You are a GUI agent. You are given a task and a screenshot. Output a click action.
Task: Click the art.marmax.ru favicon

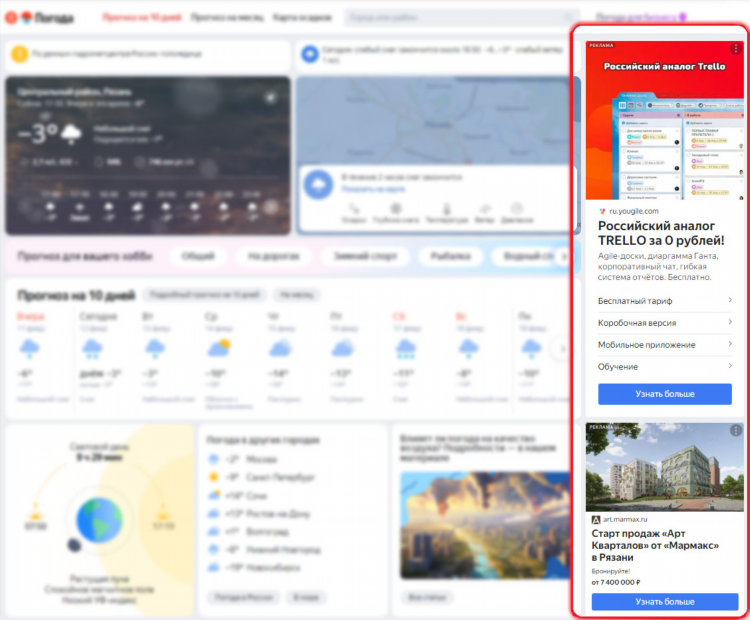click(x=596, y=520)
